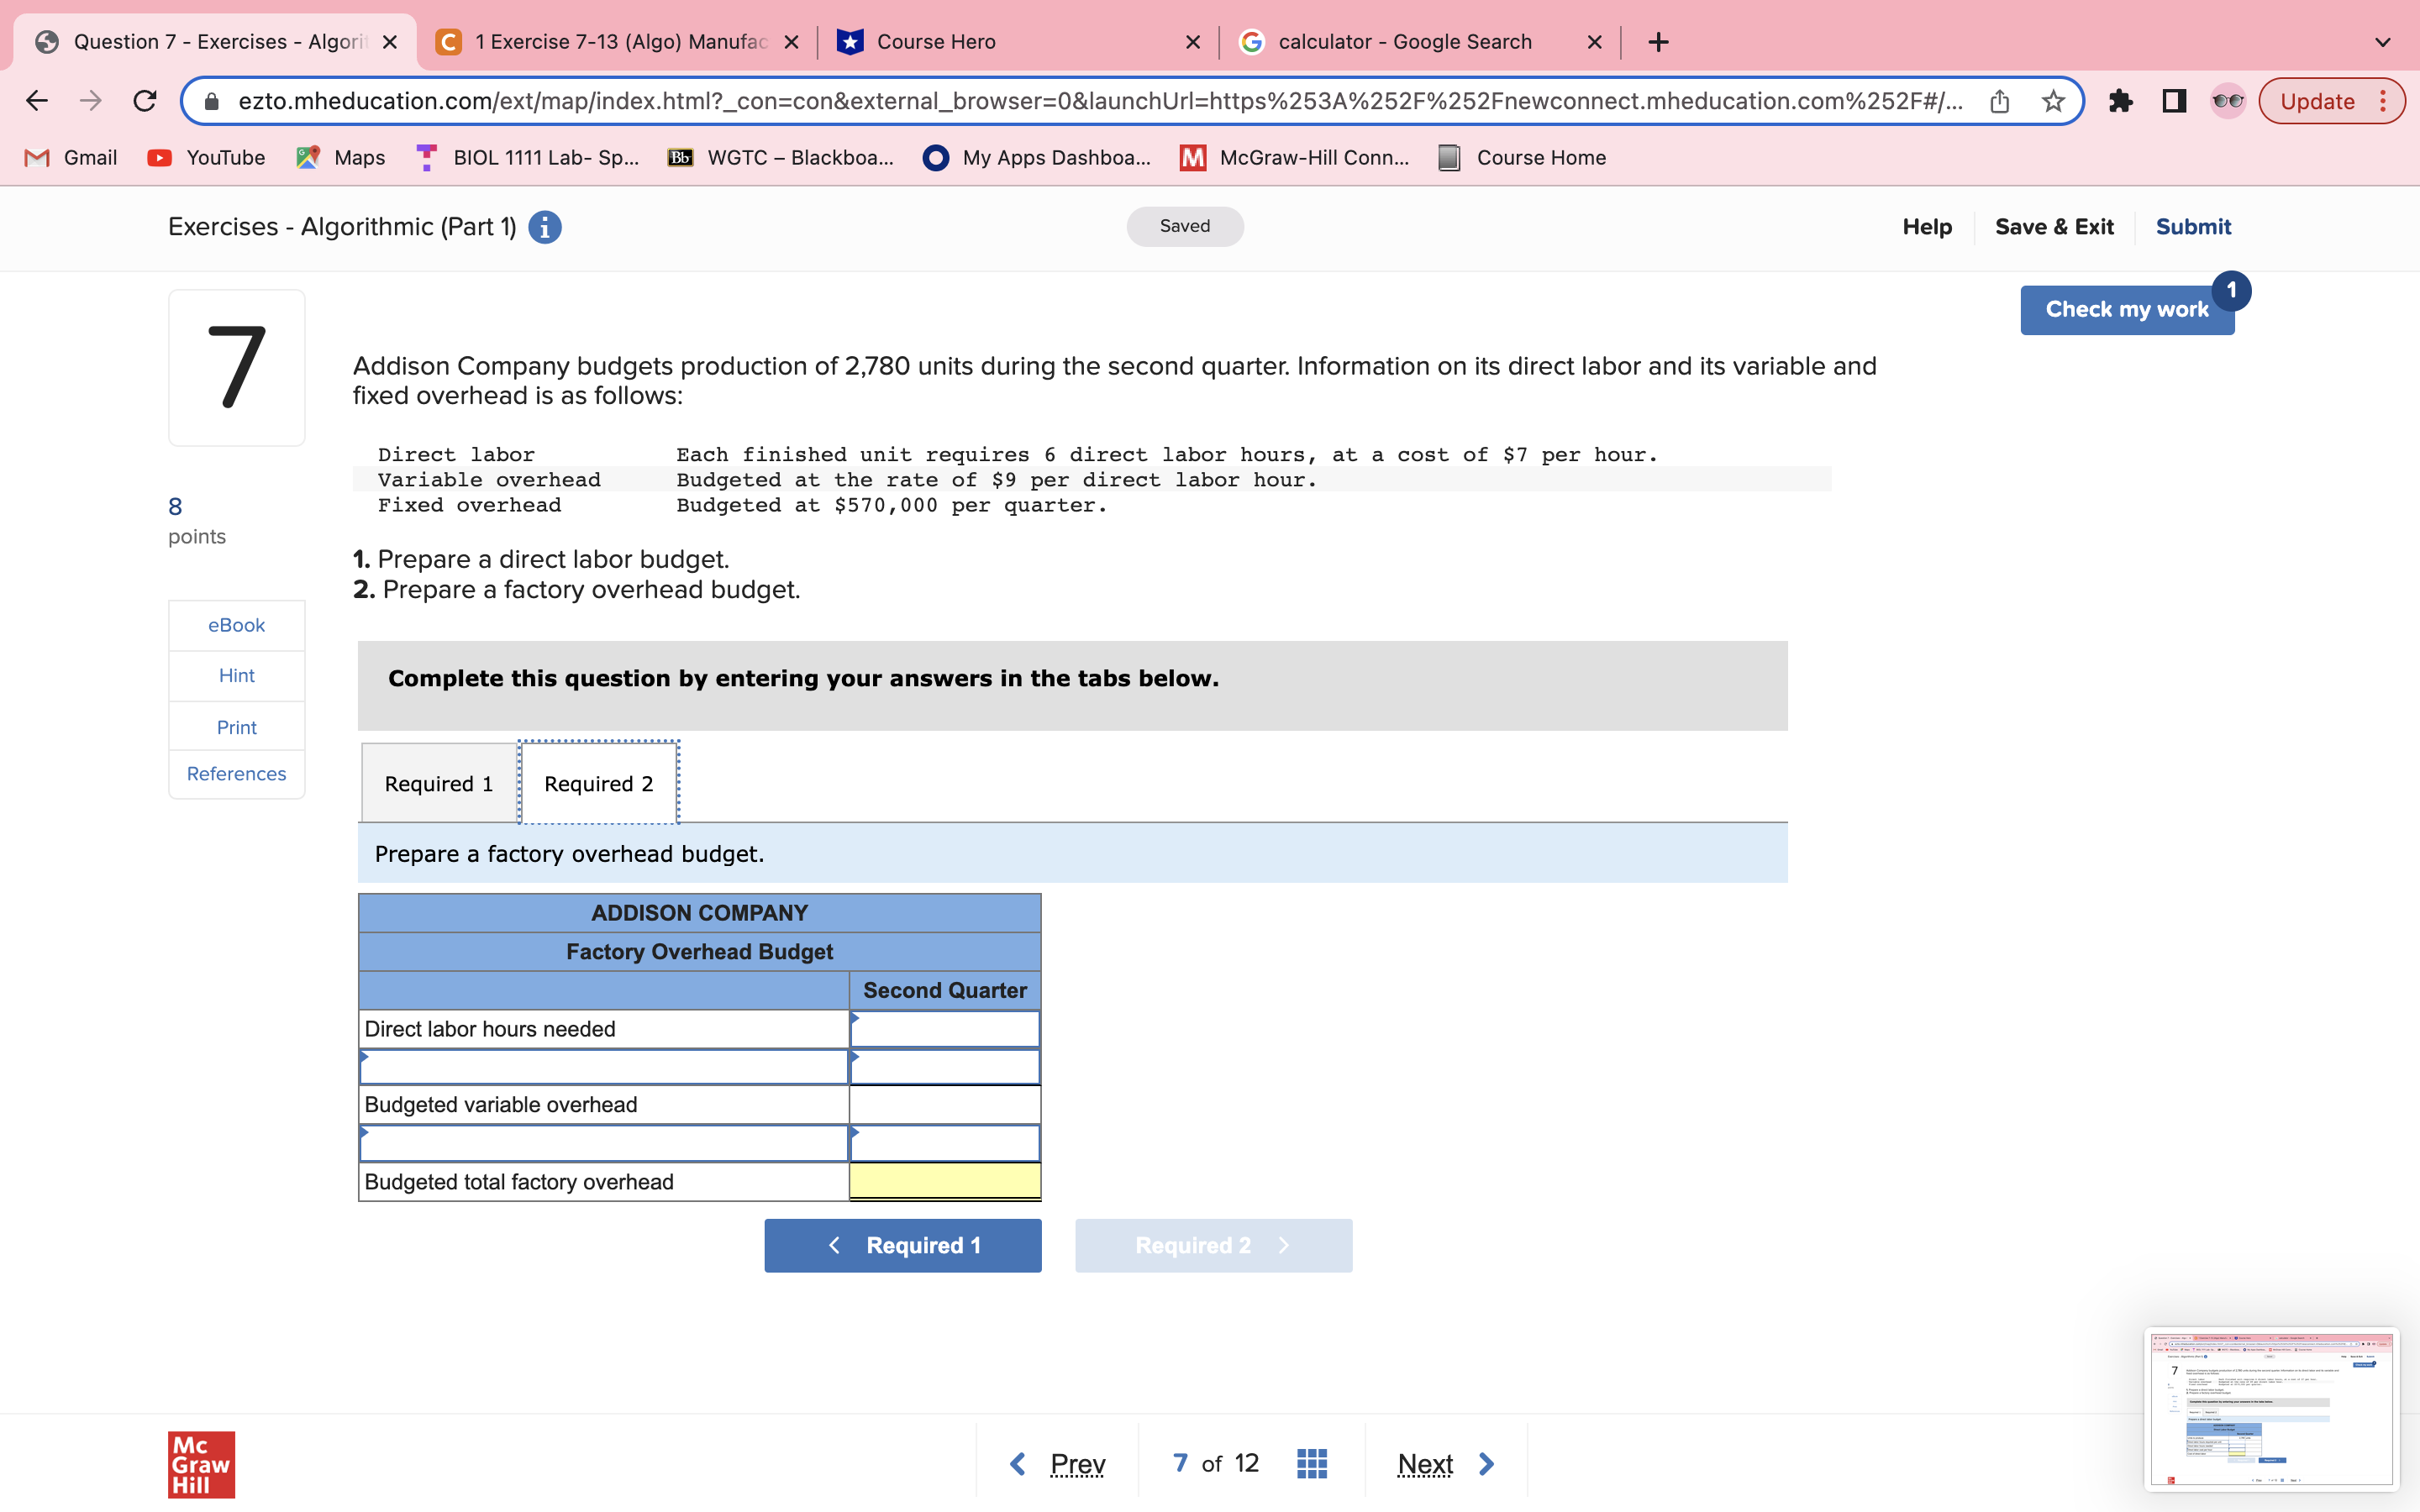Bookmark this page with the star icon
2420x1512 pixels.
(x=2052, y=100)
